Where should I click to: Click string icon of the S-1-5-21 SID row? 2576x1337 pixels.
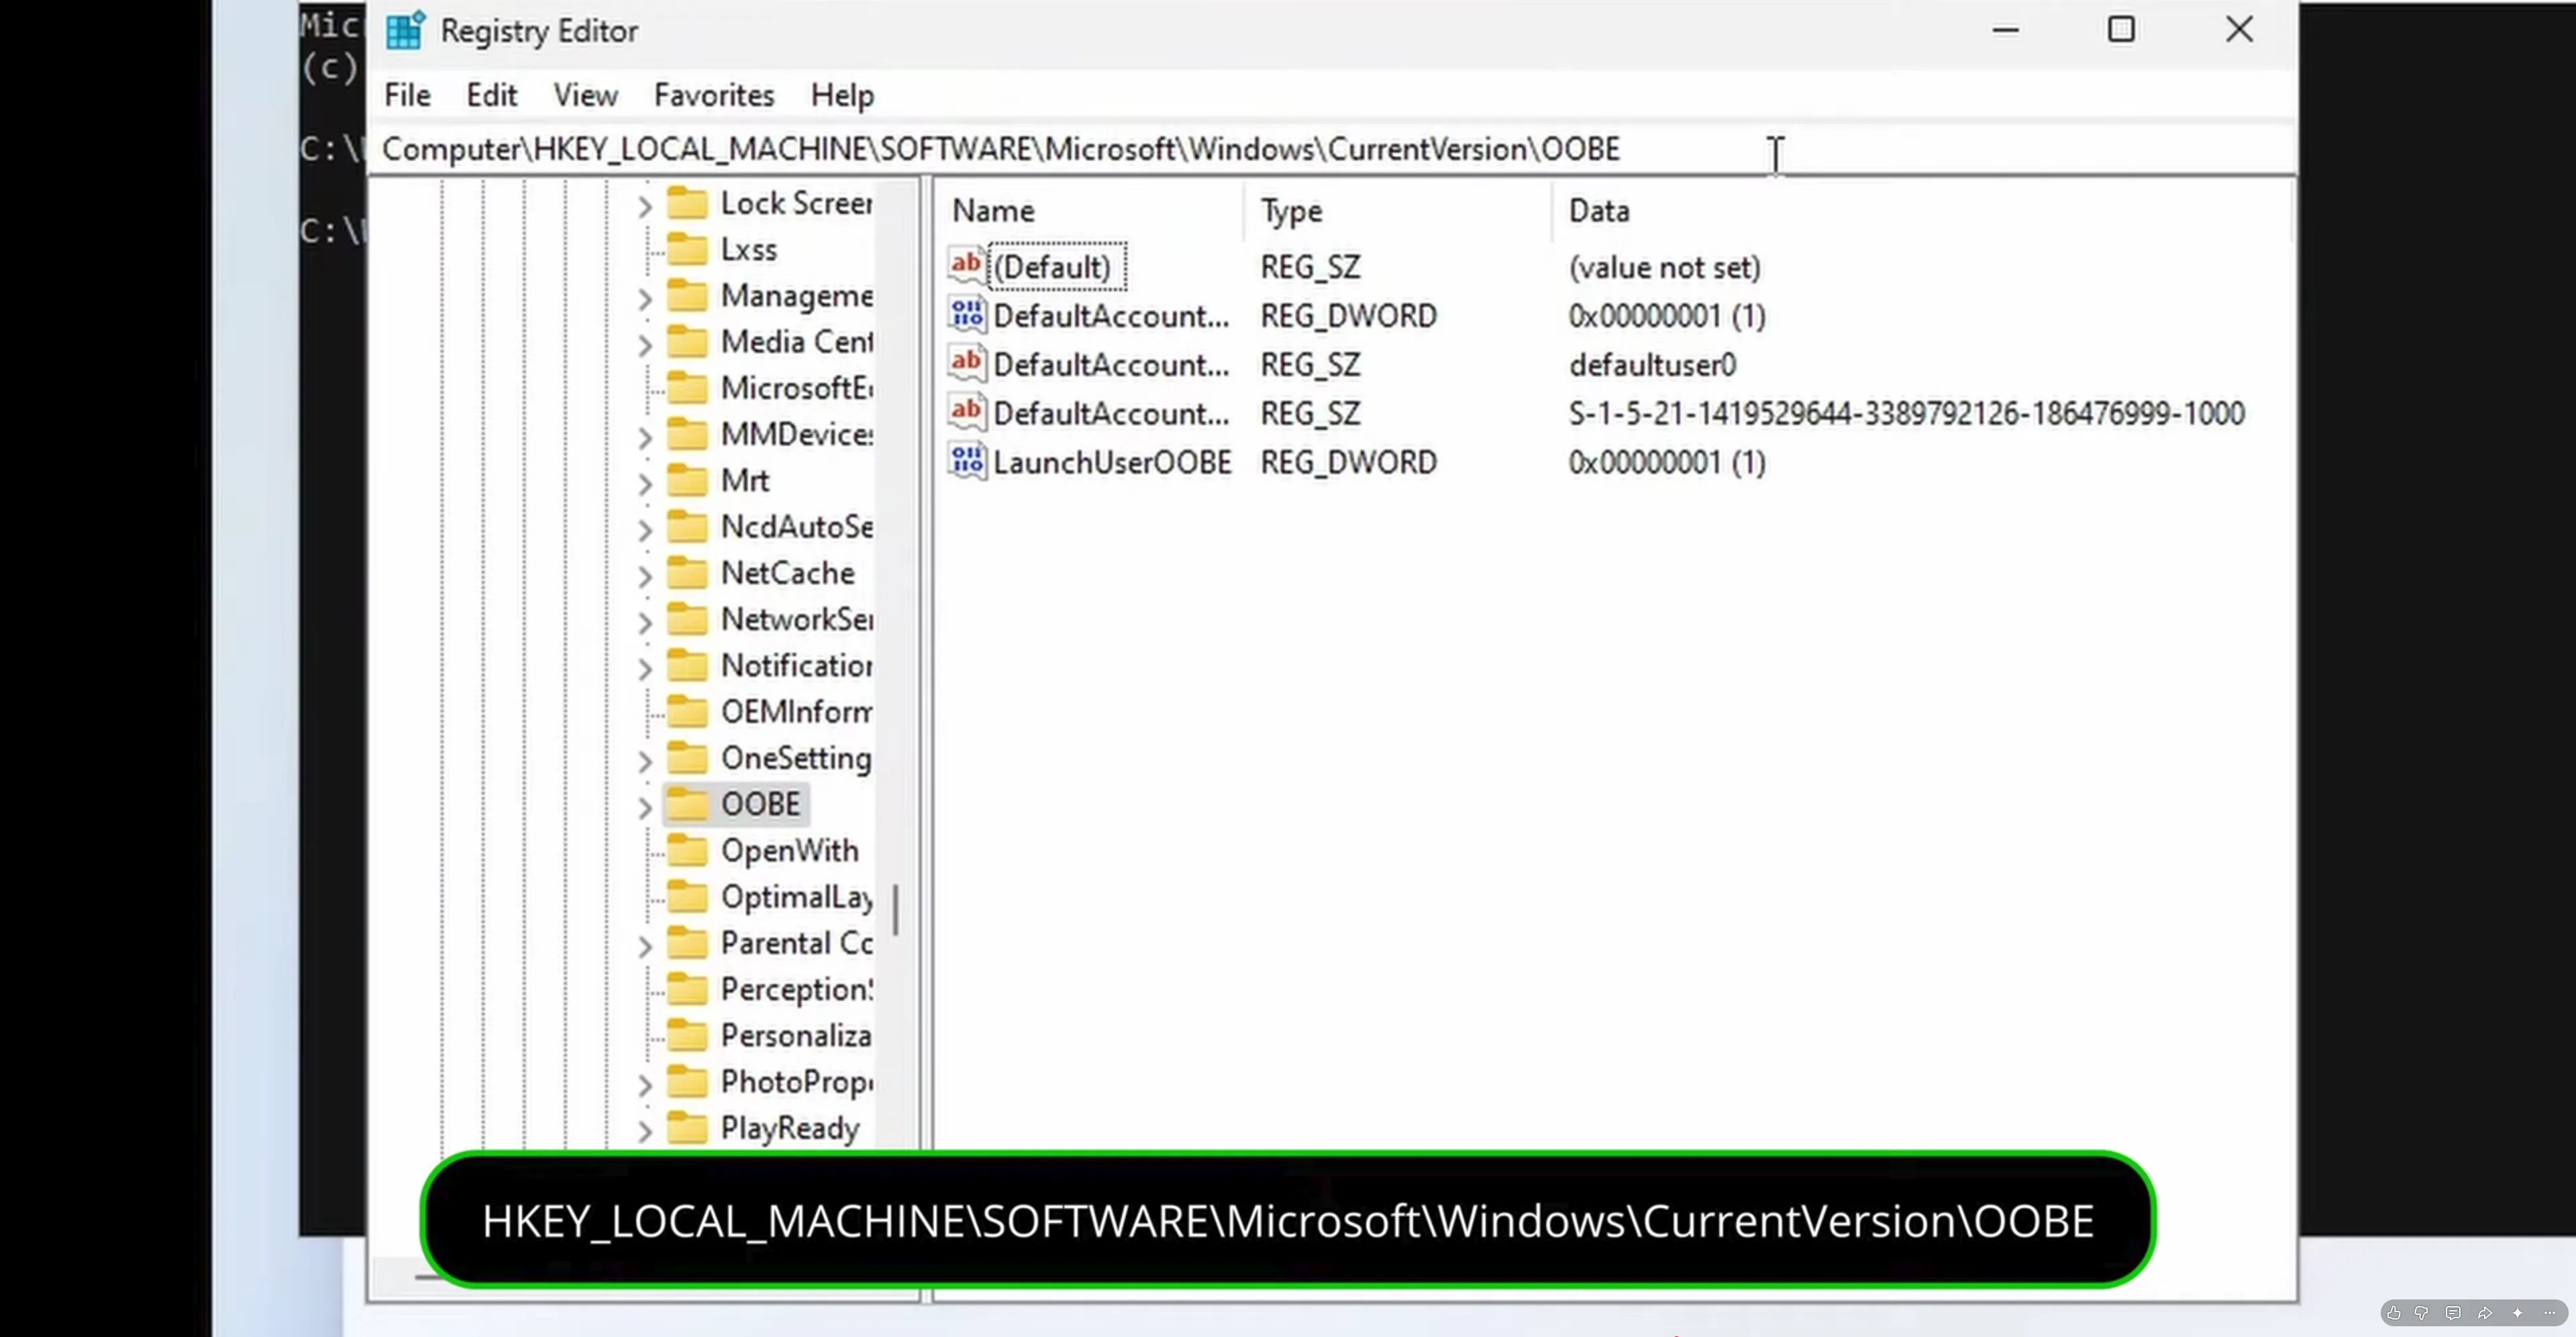click(x=967, y=412)
